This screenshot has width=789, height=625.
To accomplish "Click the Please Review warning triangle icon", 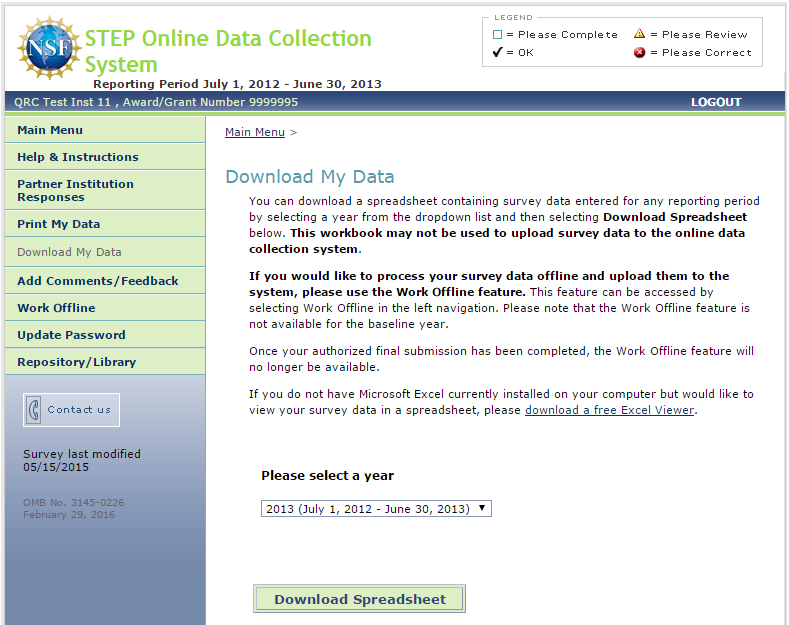I will pyautogui.click(x=639, y=34).
